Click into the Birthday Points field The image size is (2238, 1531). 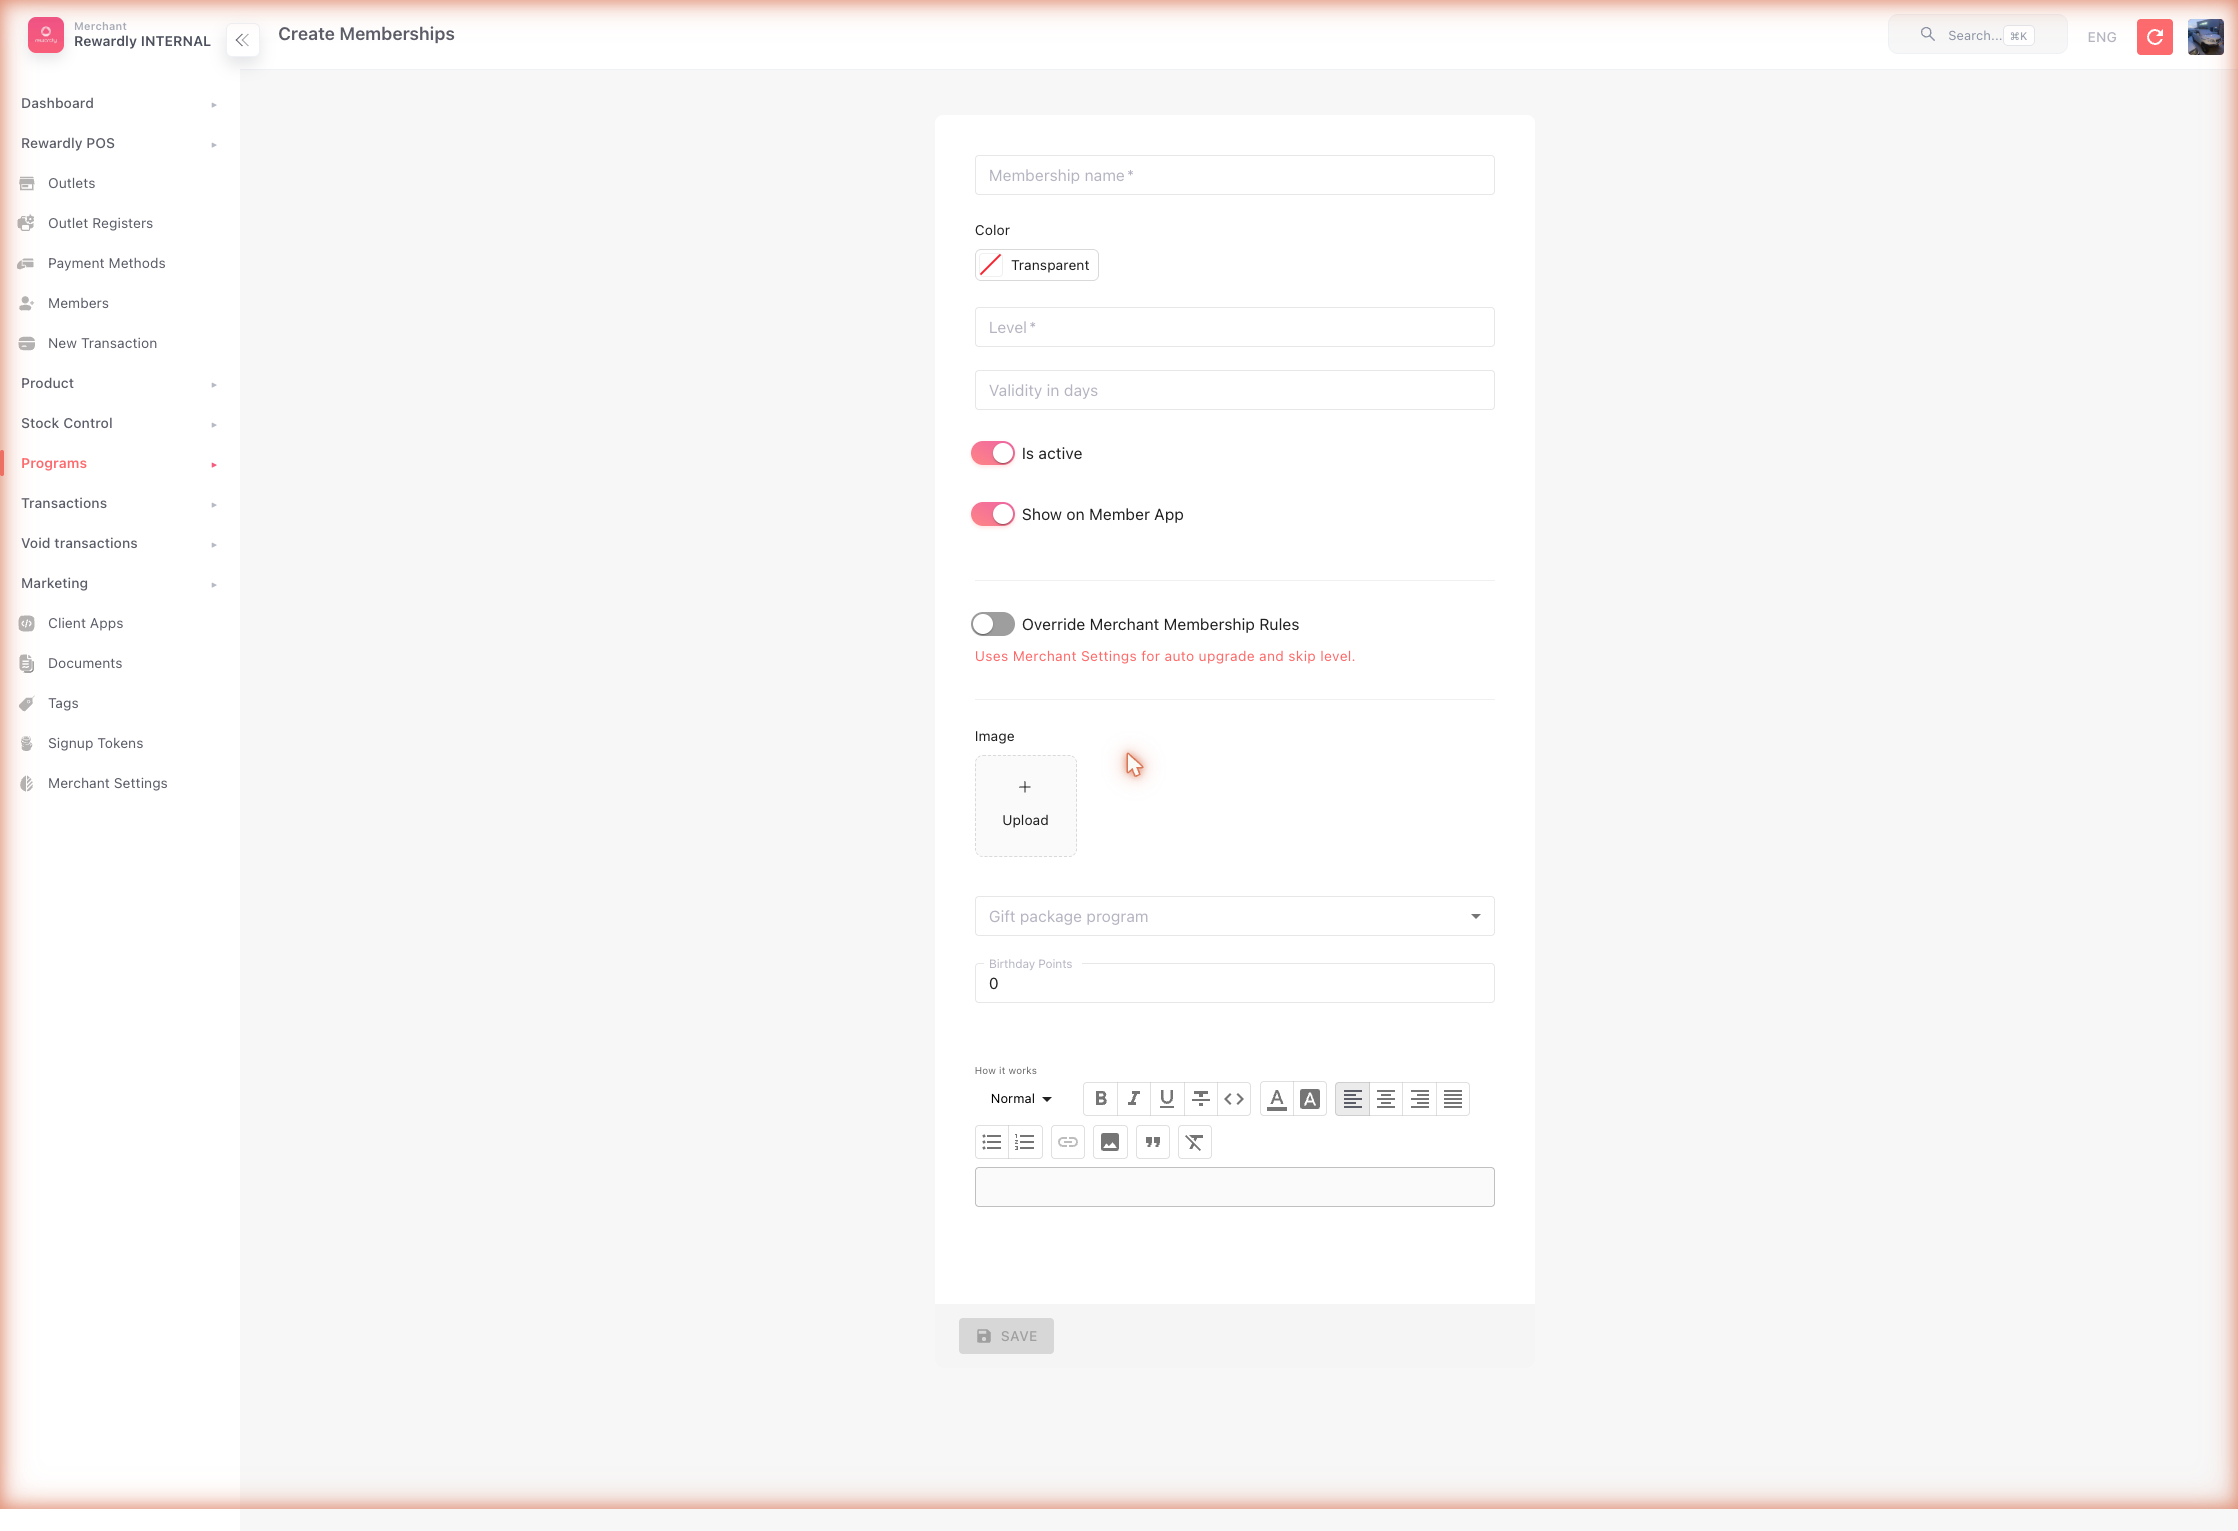pyautogui.click(x=1234, y=983)
